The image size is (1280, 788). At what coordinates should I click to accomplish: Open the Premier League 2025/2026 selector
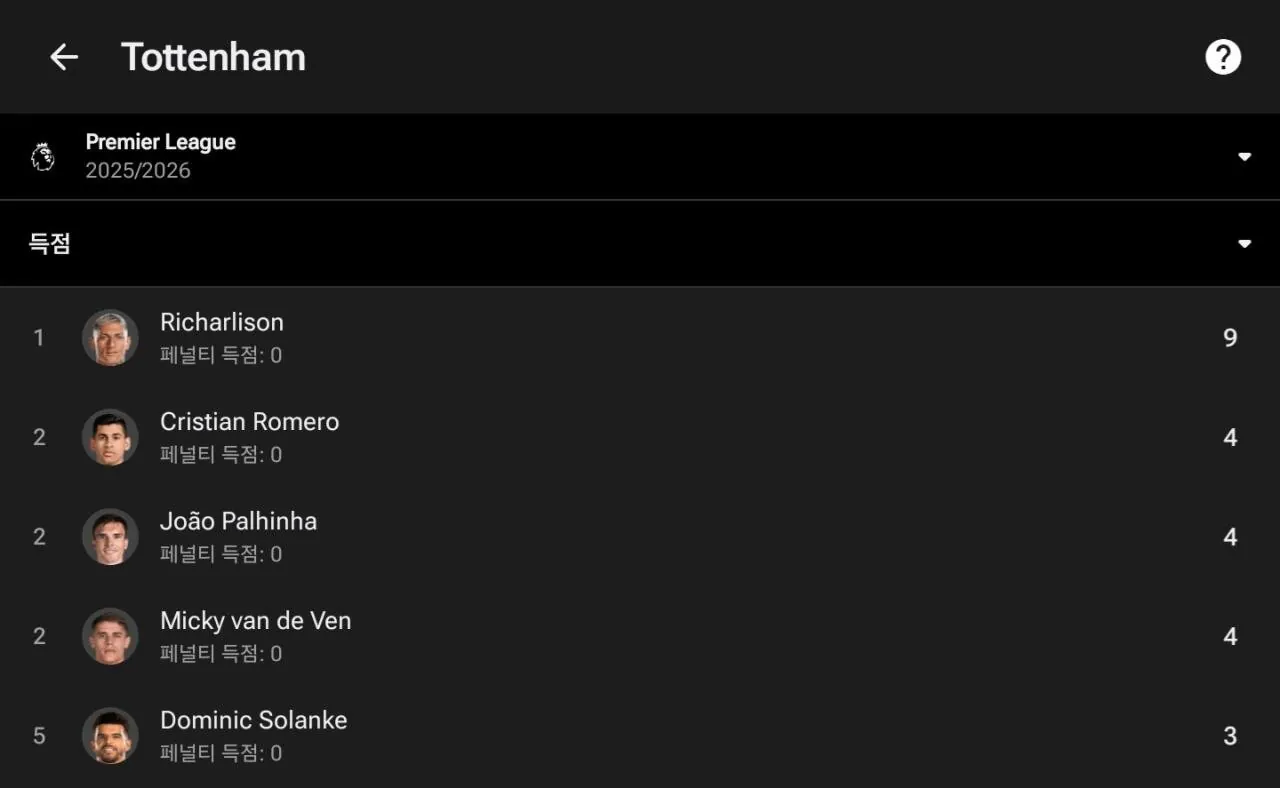point(160,156)
